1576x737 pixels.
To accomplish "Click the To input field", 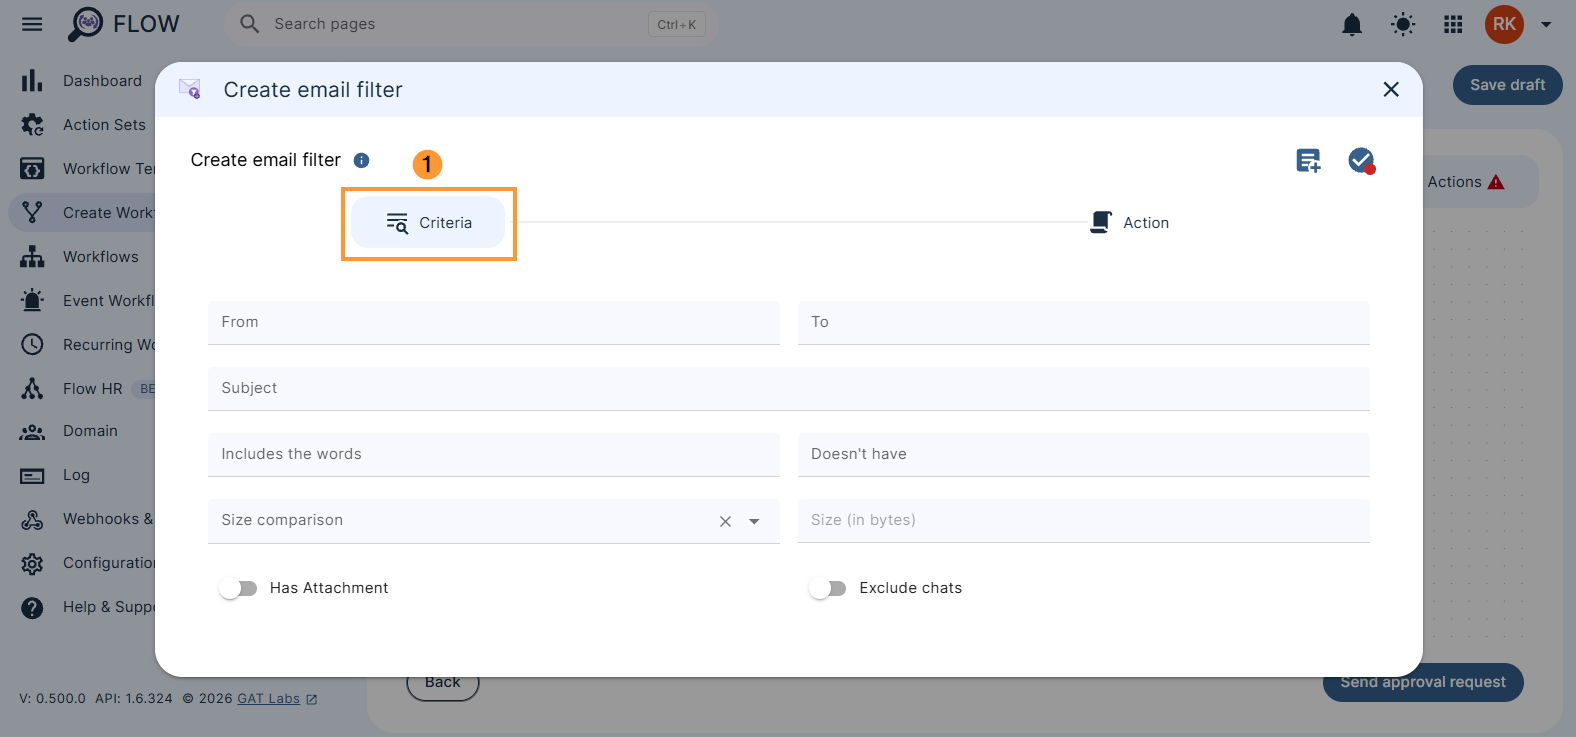I will click(x=1084, y=323).
